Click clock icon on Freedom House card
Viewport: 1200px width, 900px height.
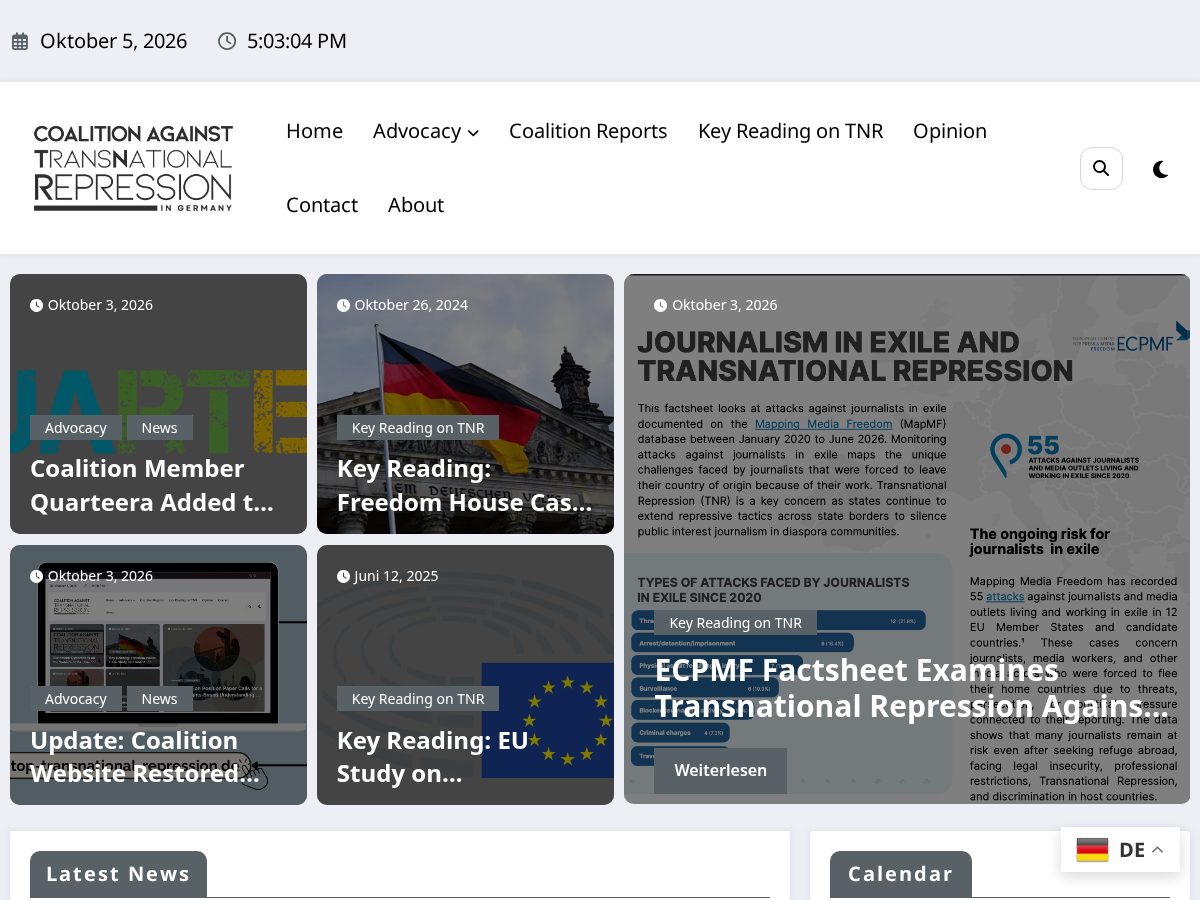pos(343,305)
